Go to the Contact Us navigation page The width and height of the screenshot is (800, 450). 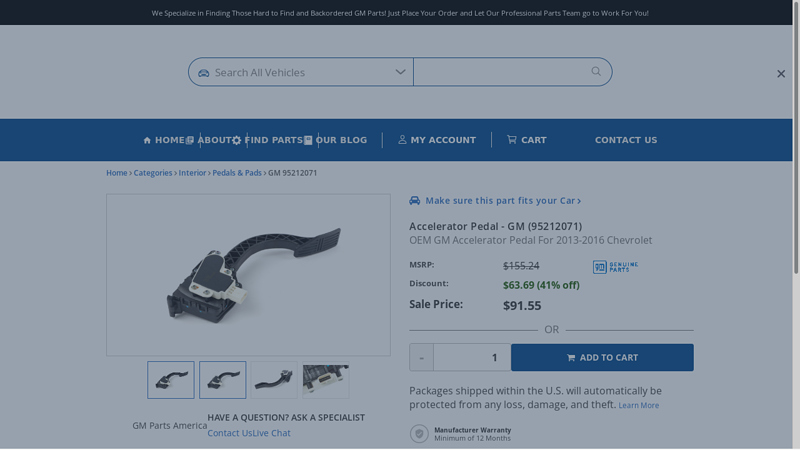coord(626,140)
